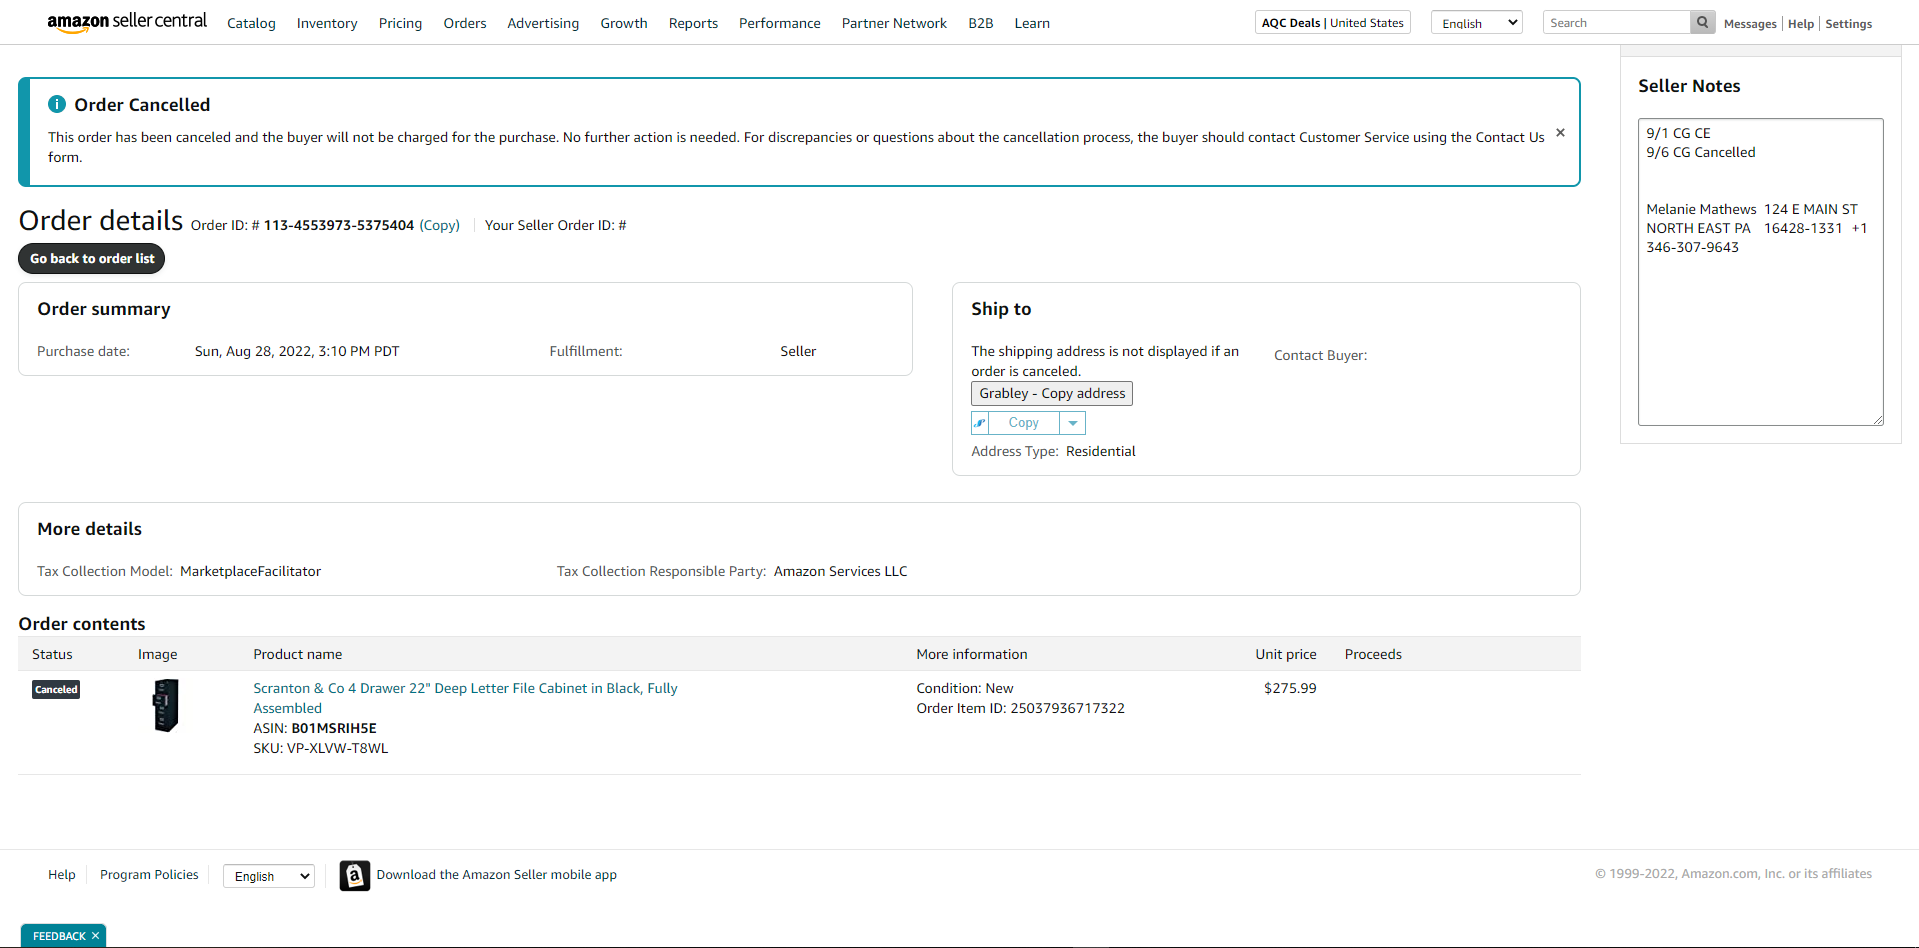This screenshot has width=1919, height=948.
Task: Dismiss the Order Cancelled notice
Action: click(x=1560, y=133)
